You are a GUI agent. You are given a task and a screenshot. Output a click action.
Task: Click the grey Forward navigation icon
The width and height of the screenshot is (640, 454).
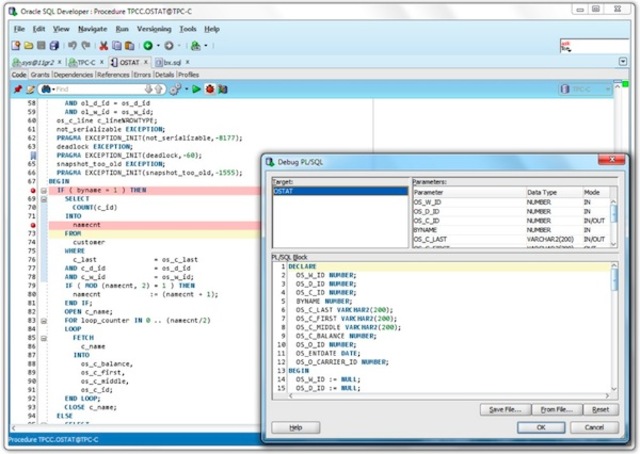pos(169,46)
